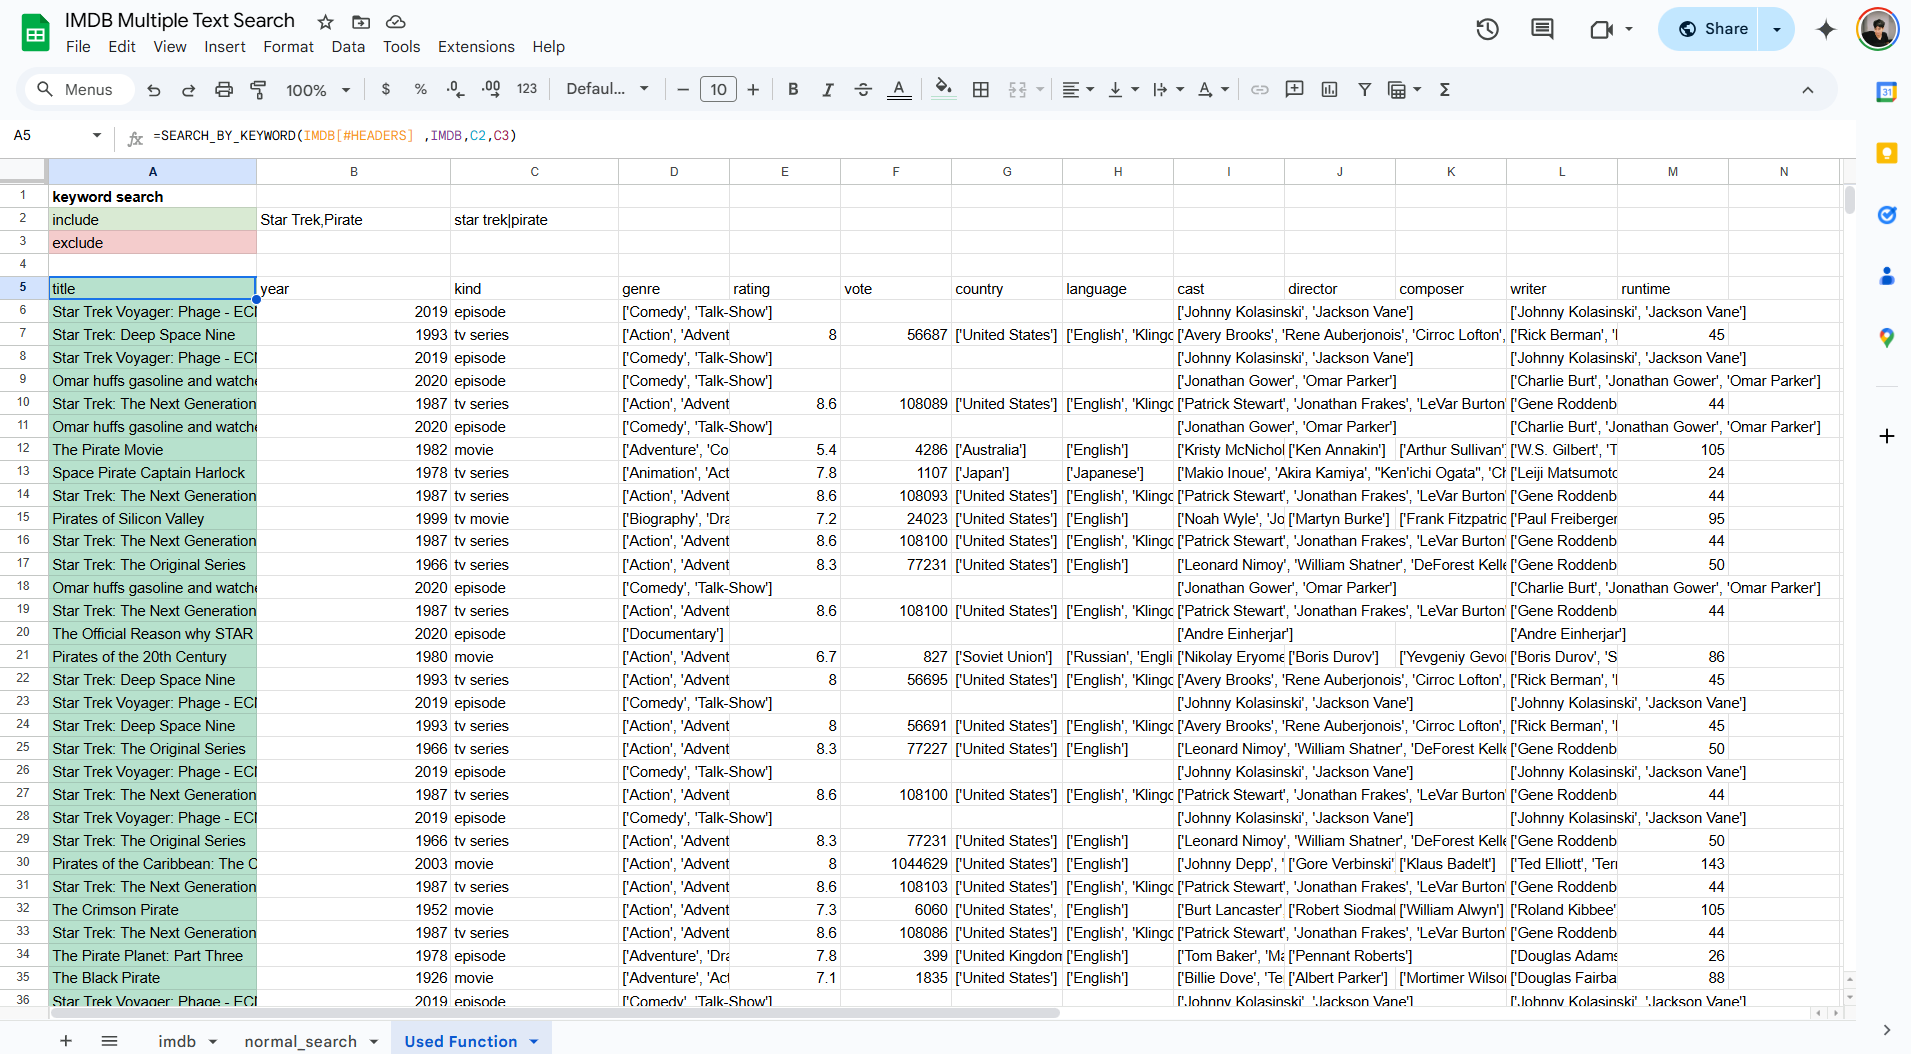Increase decimal places

coord(491,90)
